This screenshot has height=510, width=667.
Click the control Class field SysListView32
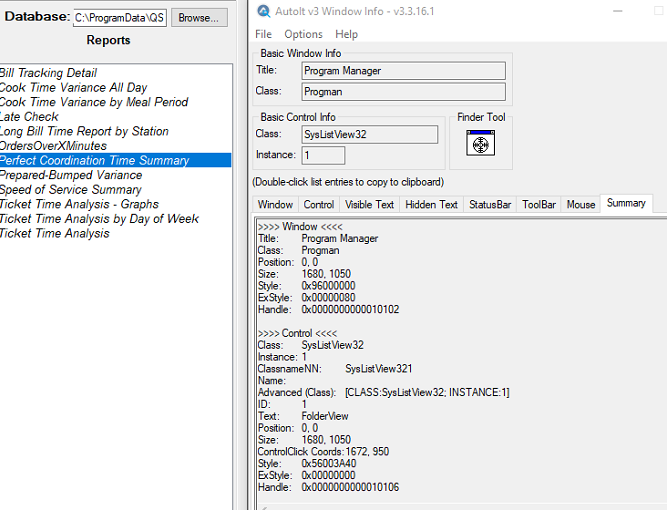tap(370, 134)
